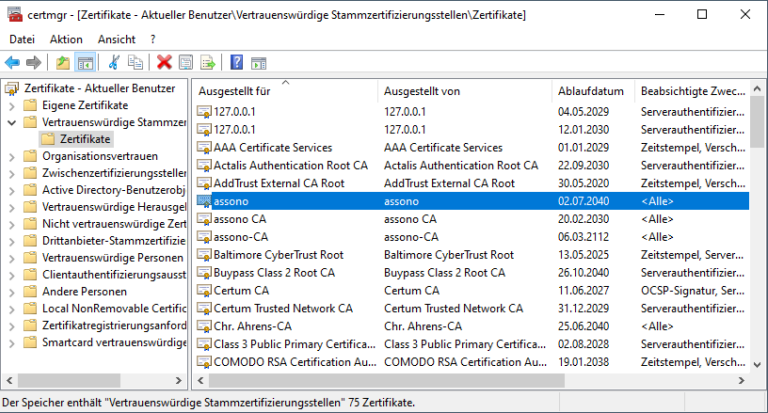
Task: Click the blue Back arrow in toolbar
Action: (12, 63)
